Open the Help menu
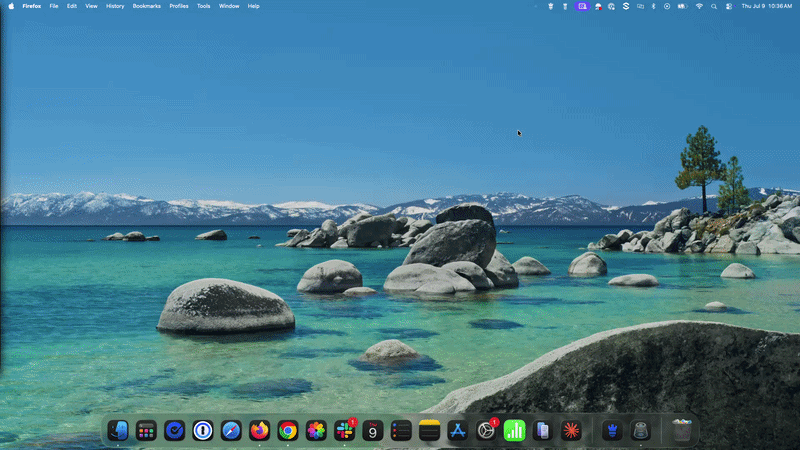This screenshot has height=450, width=800. (254, 6)
